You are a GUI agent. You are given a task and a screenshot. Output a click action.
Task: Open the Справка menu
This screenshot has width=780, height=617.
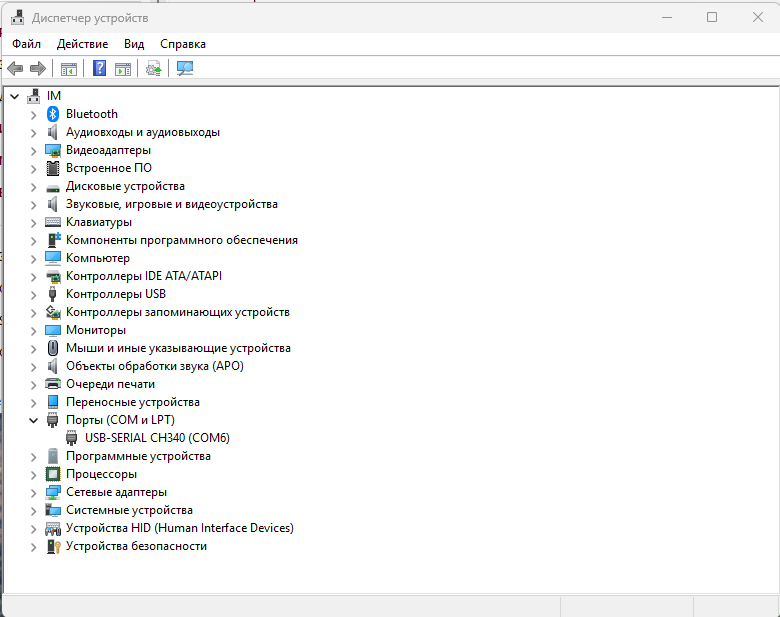[183, 44]
